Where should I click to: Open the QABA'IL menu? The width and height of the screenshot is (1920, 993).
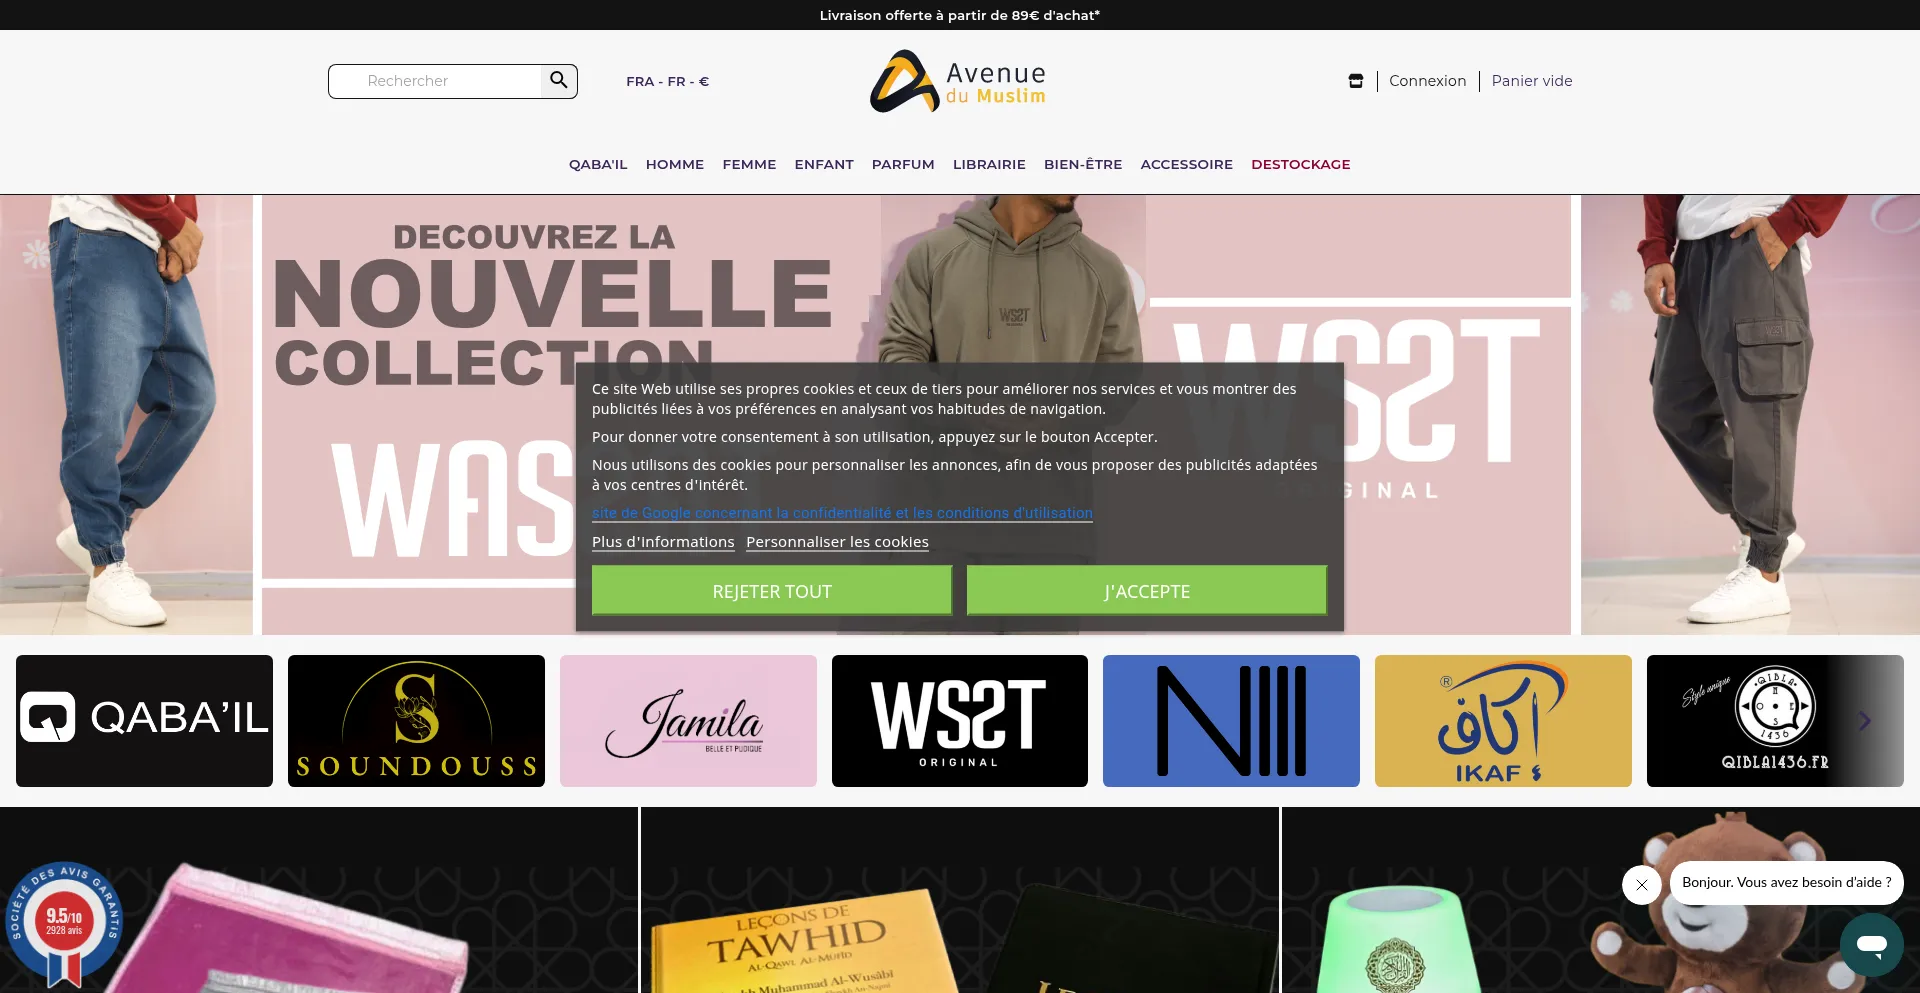(x=598, y=165)
